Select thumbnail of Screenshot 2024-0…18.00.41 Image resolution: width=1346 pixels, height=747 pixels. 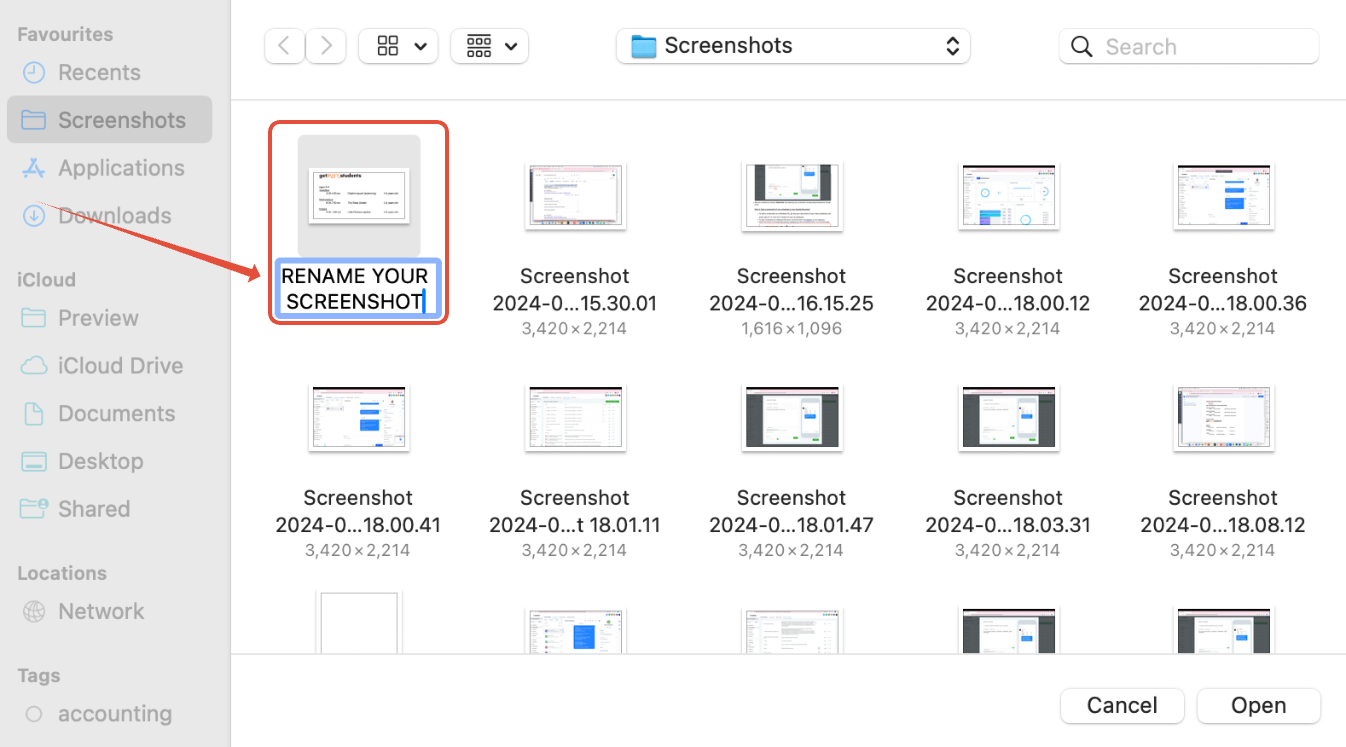click(x=359, y=417)
